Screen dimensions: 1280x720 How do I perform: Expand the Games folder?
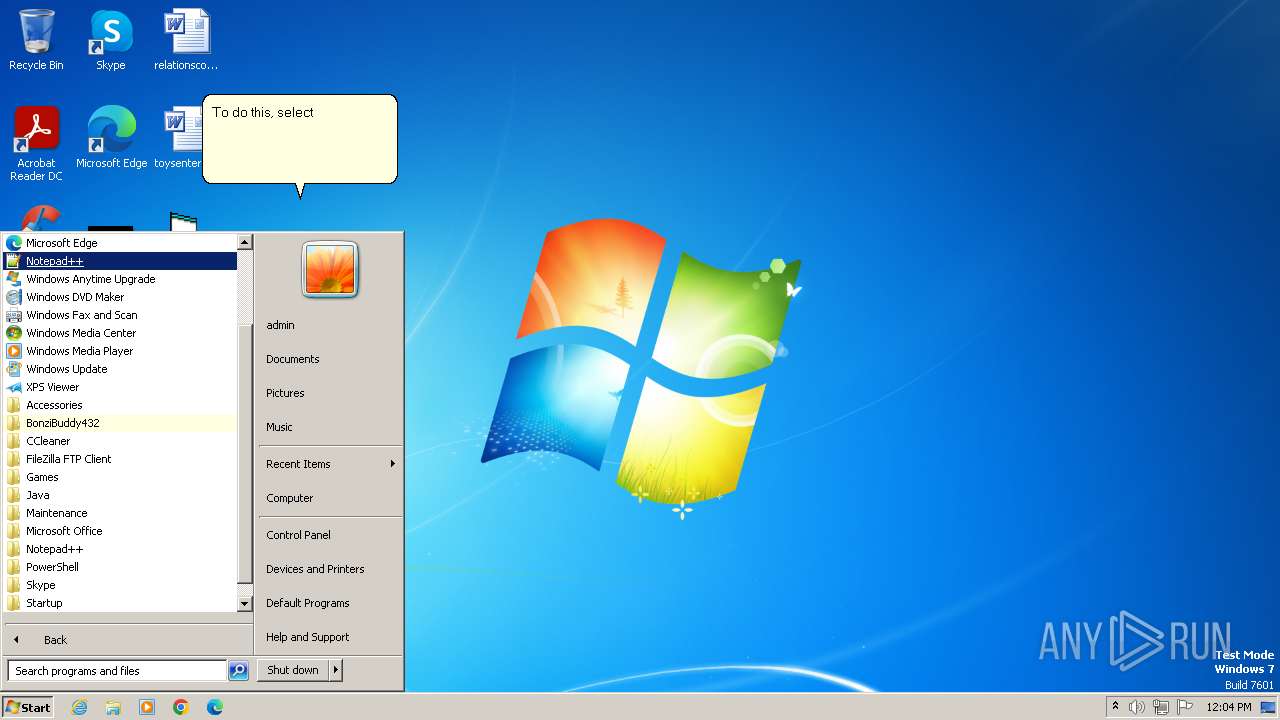(x=119, y=477)
